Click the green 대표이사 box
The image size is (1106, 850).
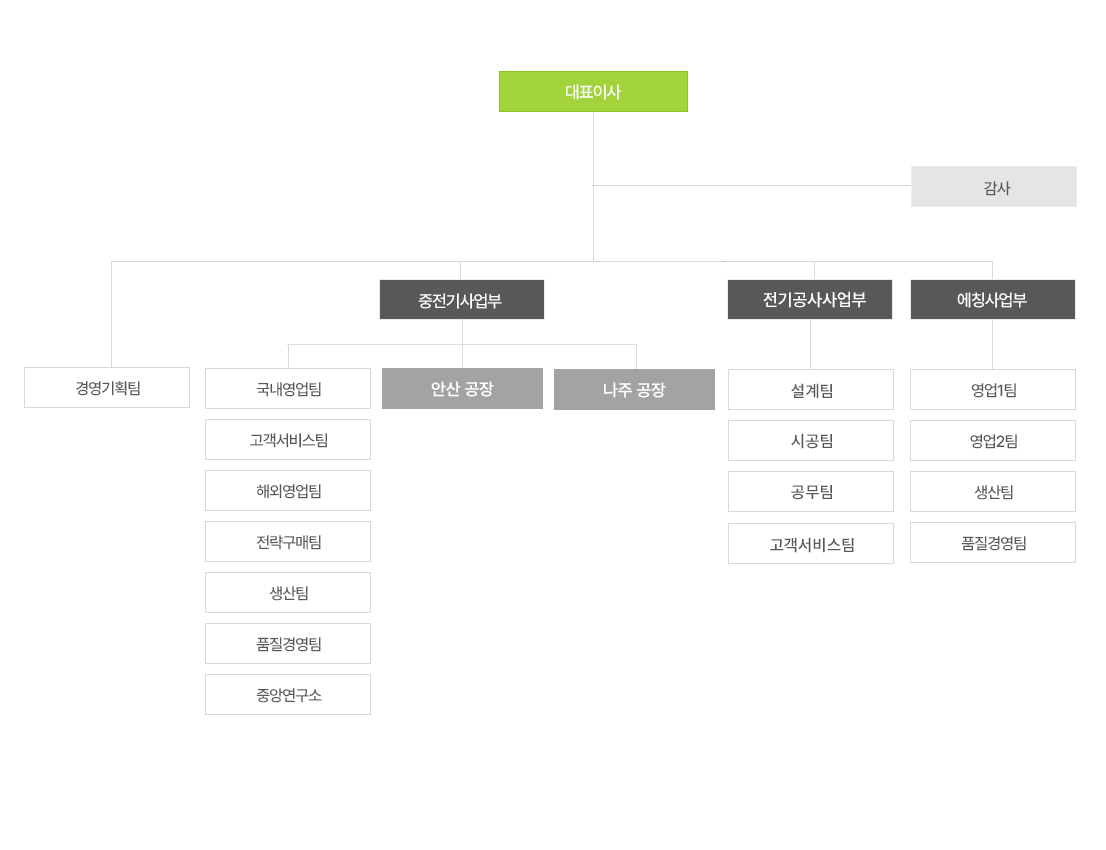pyautogui.click(x=593, y=92)
